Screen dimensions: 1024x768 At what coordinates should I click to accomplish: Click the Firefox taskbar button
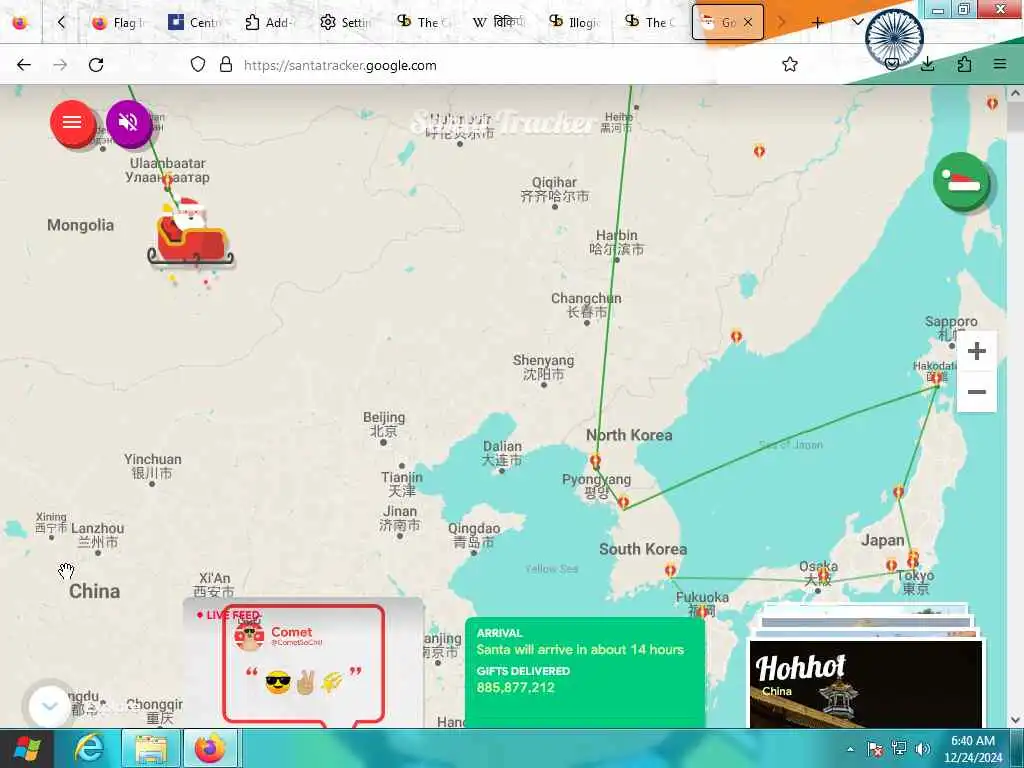pos(210,748)
